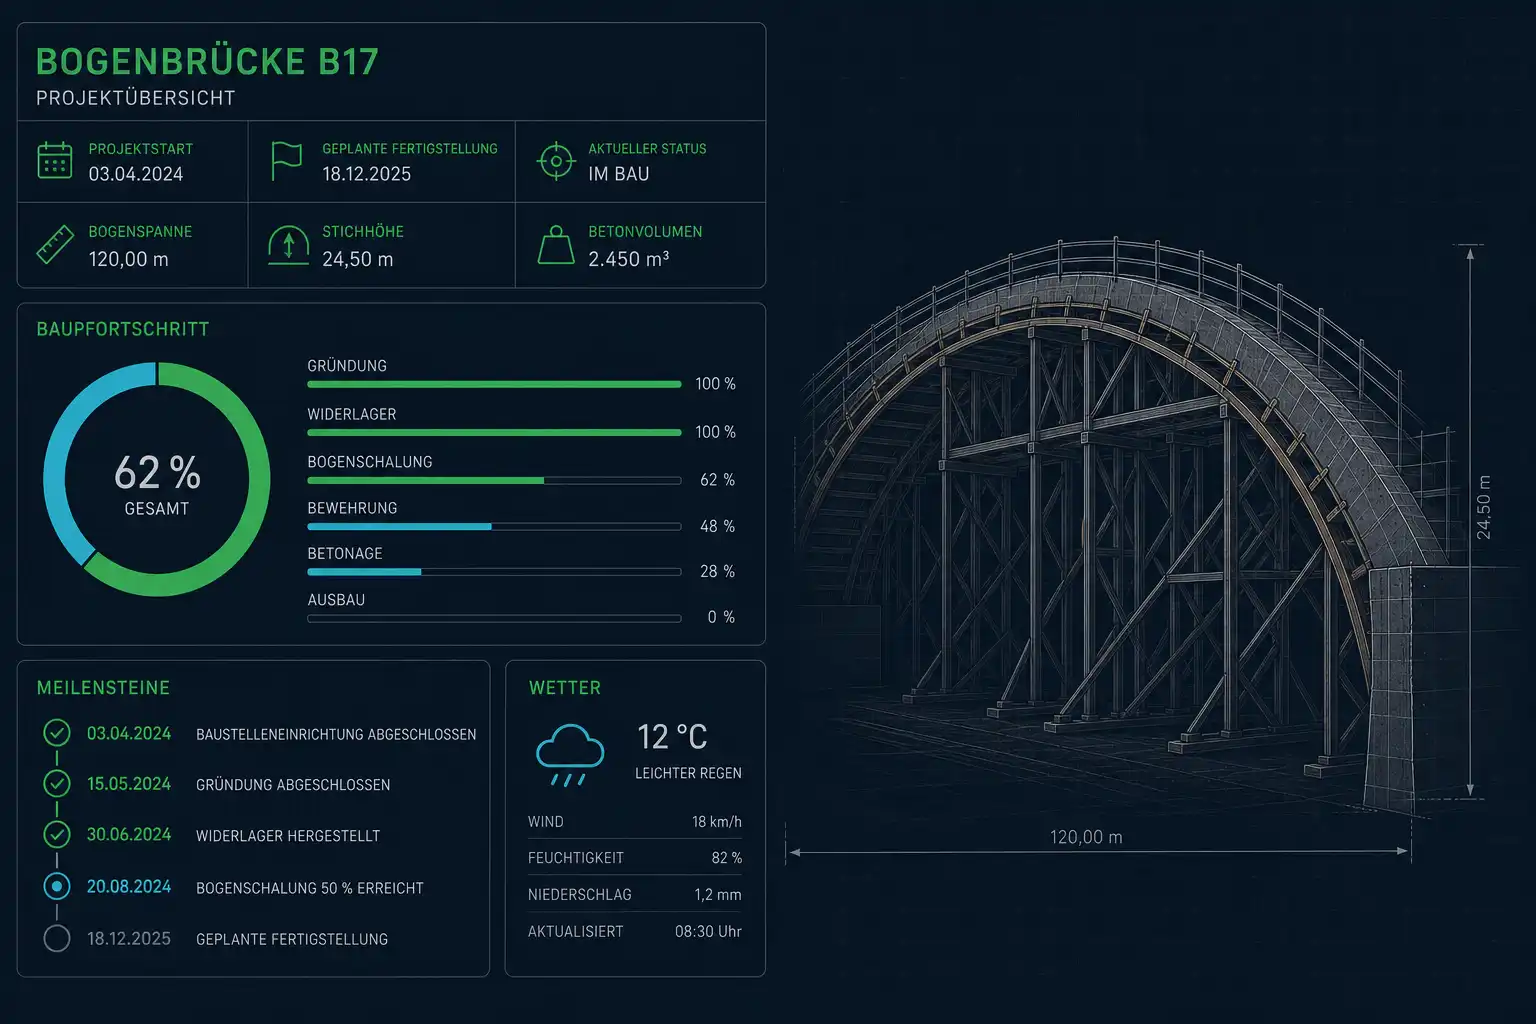
Task: Click the flag icon for Geplante Fertigstellung
Action: pos(286,160)
